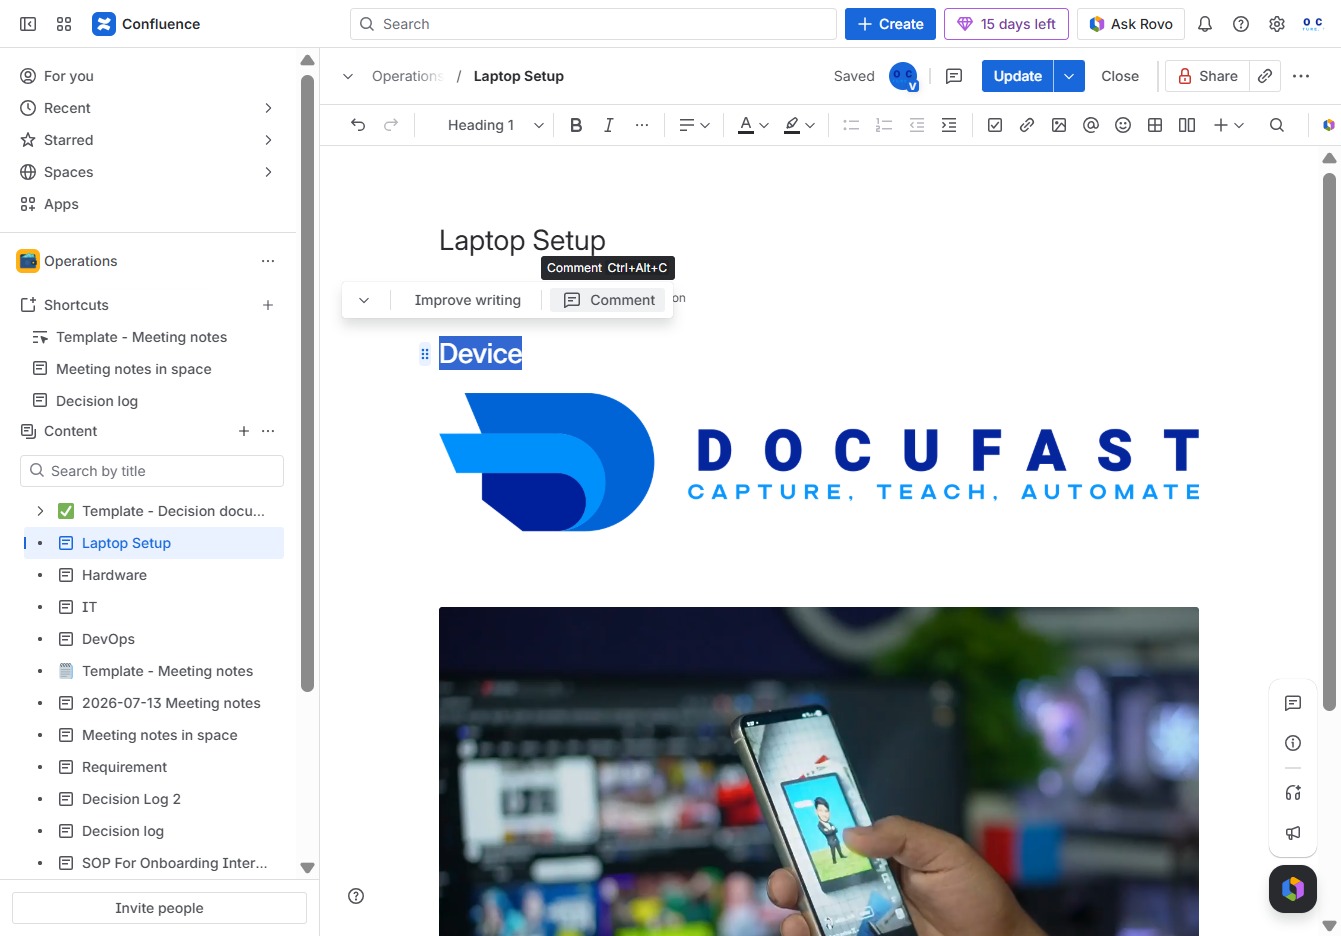Open inline comments from the header
This screenshot has height=936, width=1341.
(954, 76)
